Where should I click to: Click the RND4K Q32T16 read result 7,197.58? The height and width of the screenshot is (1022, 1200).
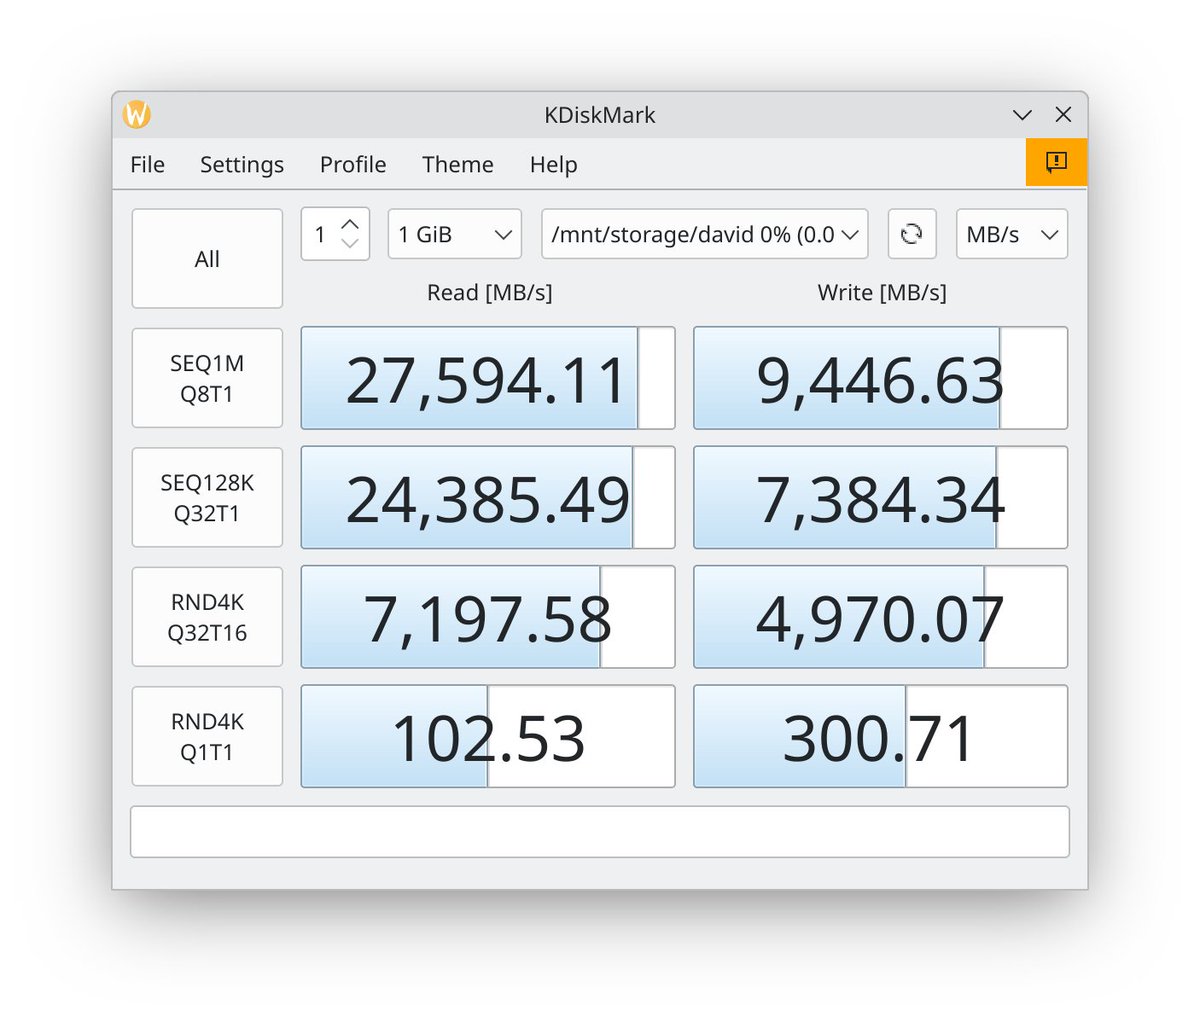tap(488, 617)
